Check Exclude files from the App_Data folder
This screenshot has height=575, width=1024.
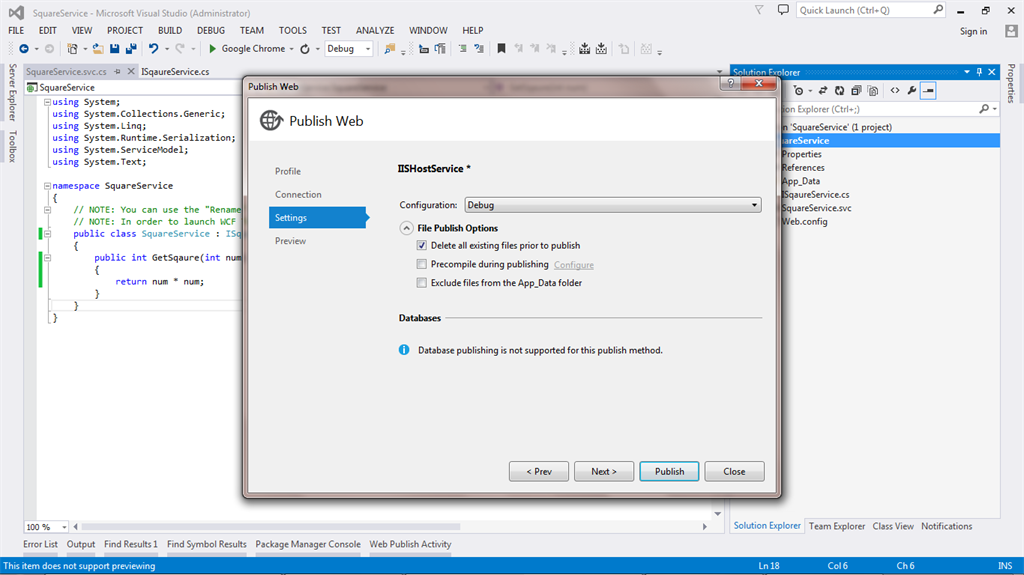(422, 283)
